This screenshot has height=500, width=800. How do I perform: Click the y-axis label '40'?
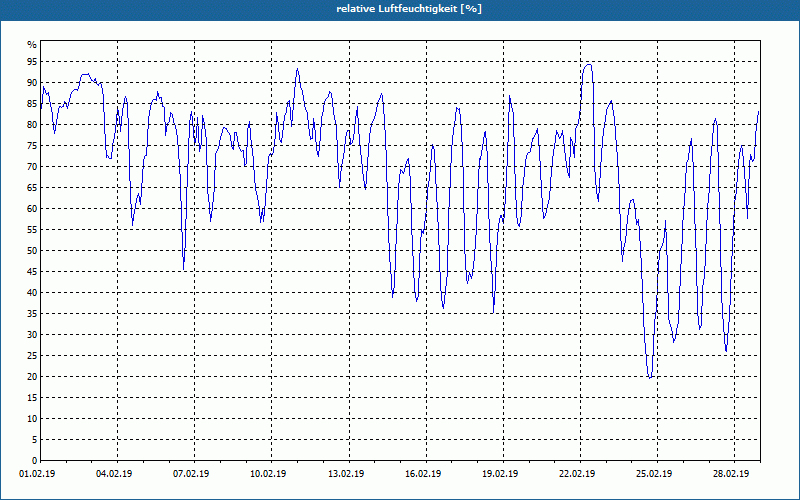pyautogui.click(x=32, y=292)
